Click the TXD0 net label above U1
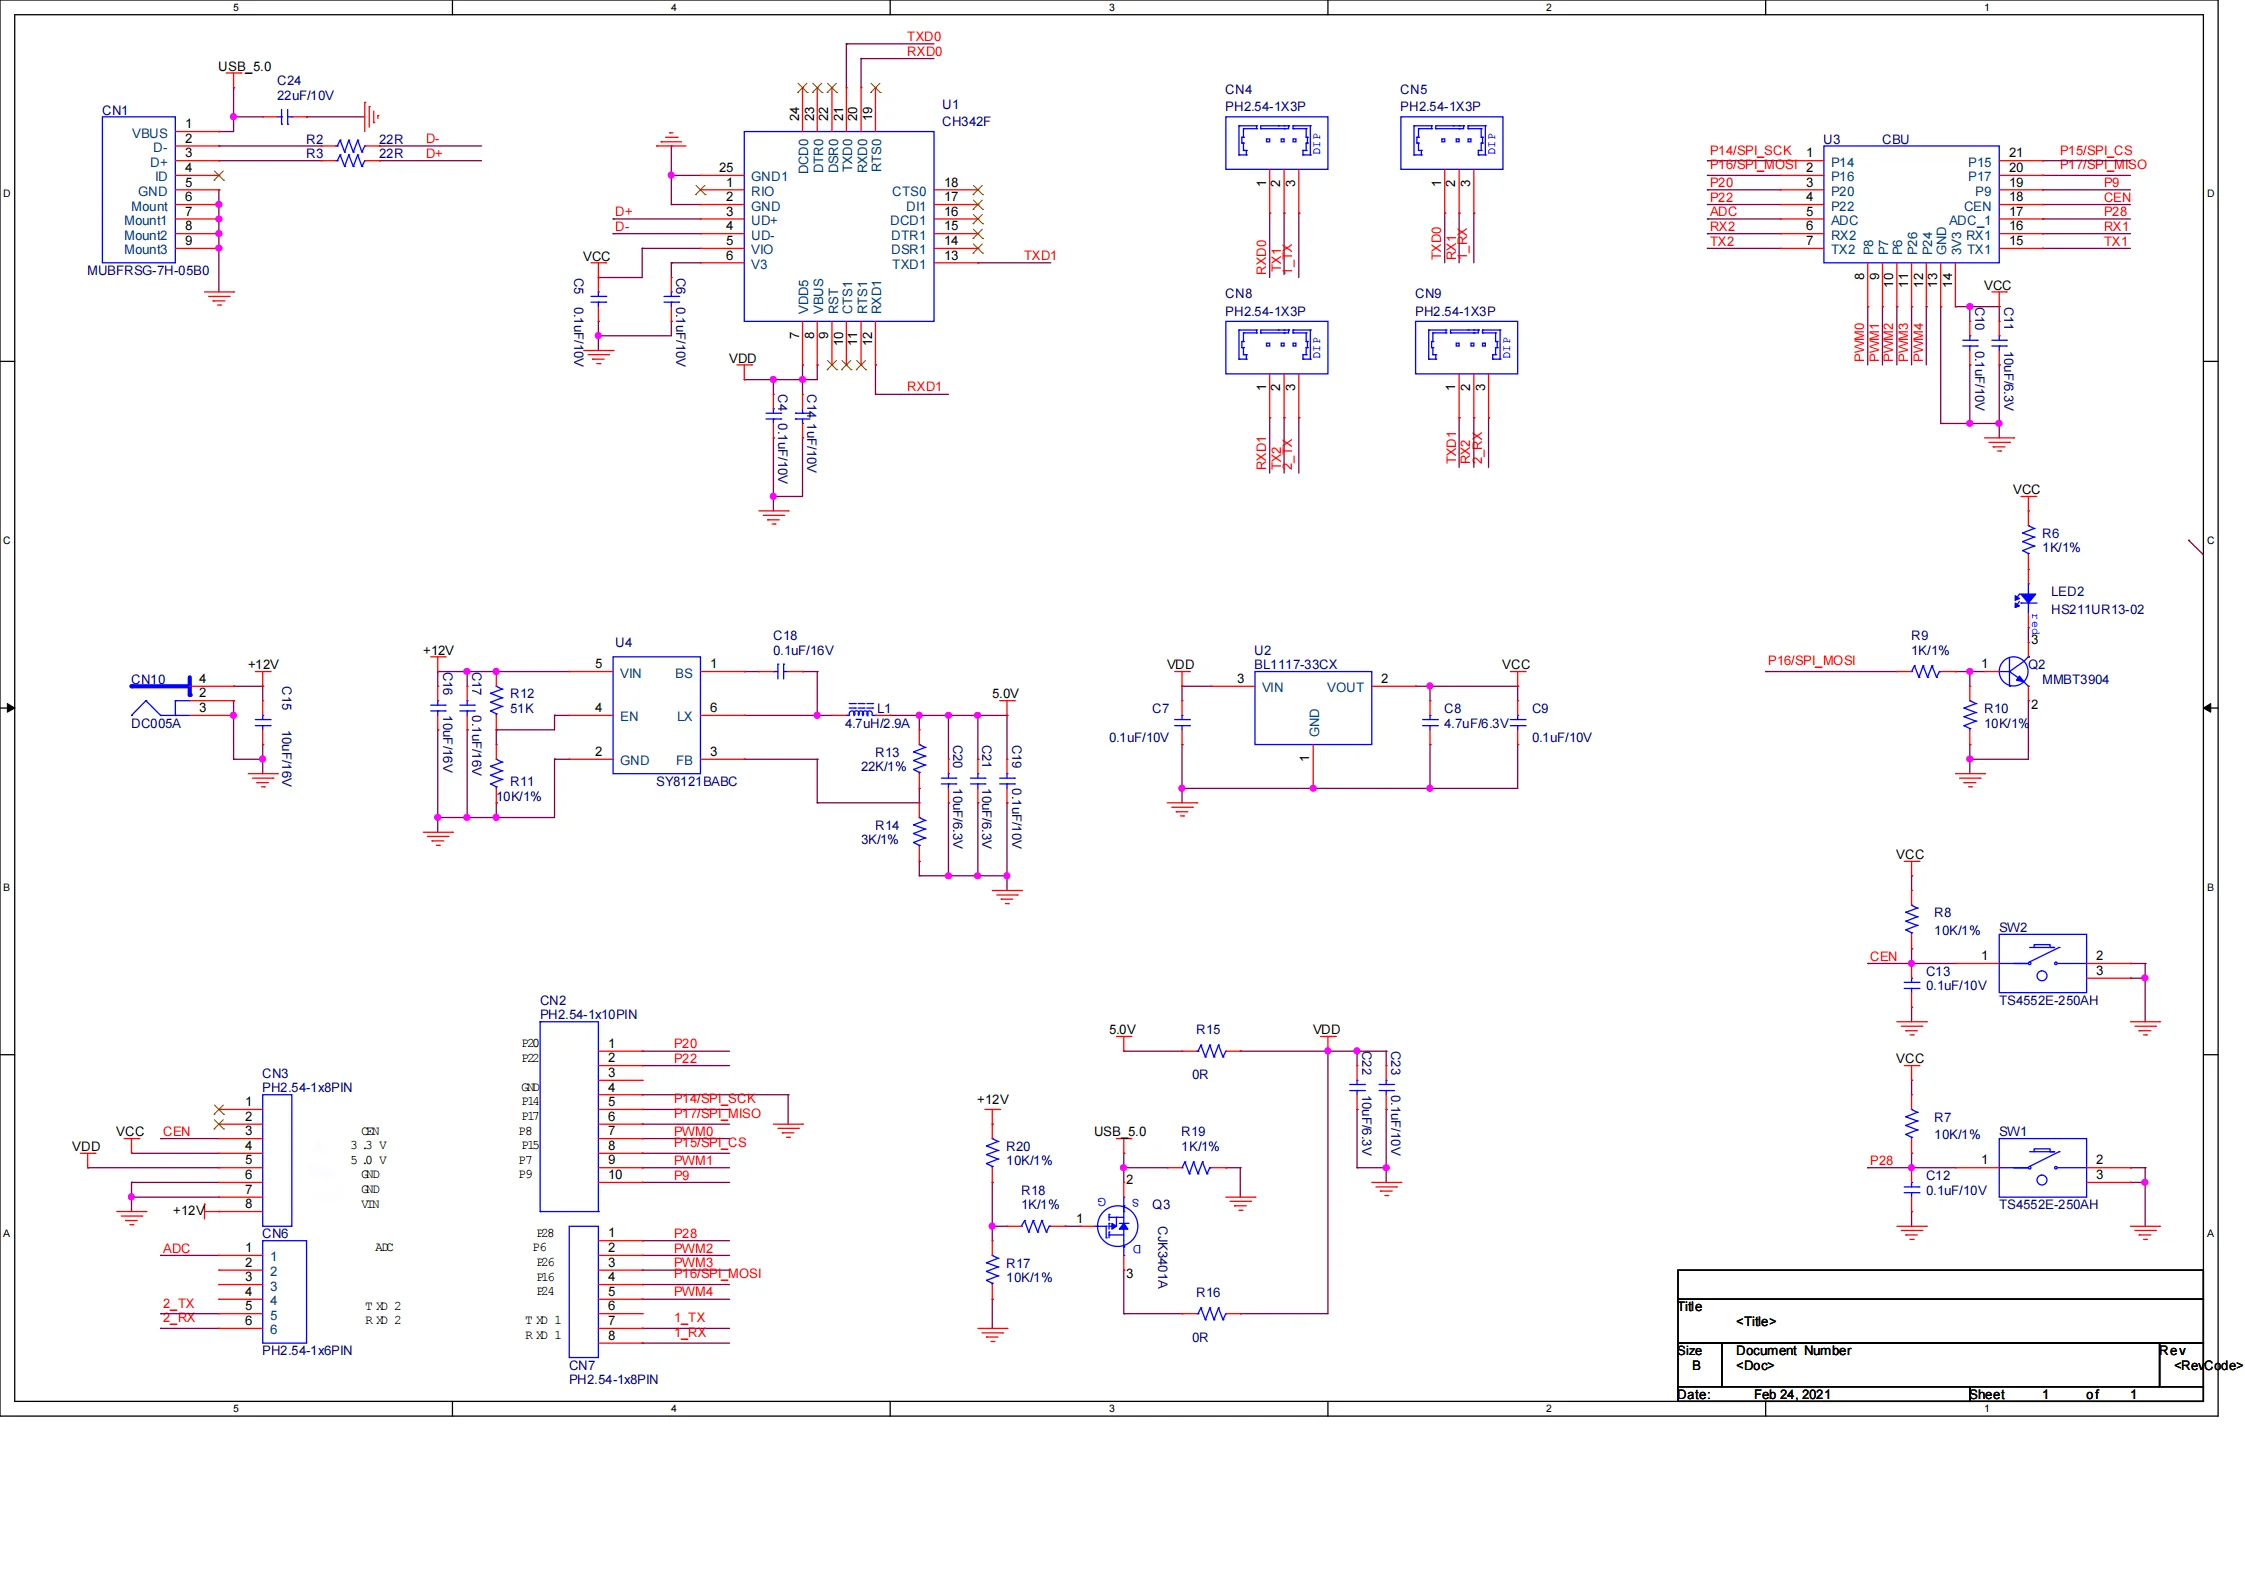Image resolution: width=2245 pixels, height=1587 pixels. (923, 37)
